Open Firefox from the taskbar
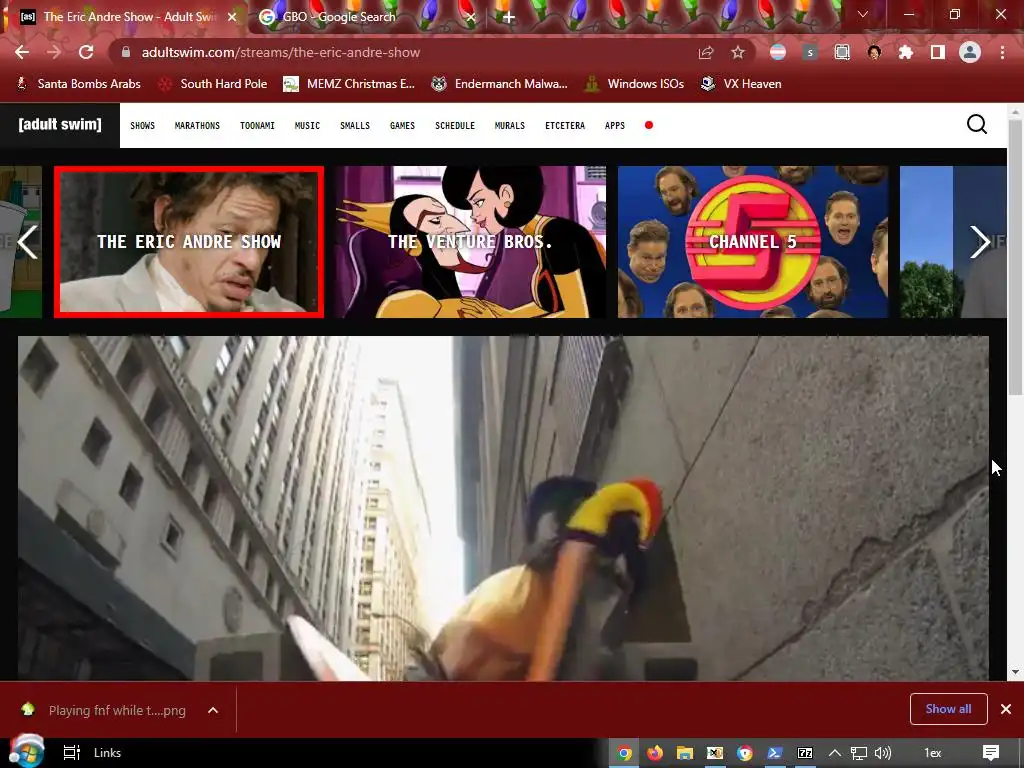 [654, 753]
